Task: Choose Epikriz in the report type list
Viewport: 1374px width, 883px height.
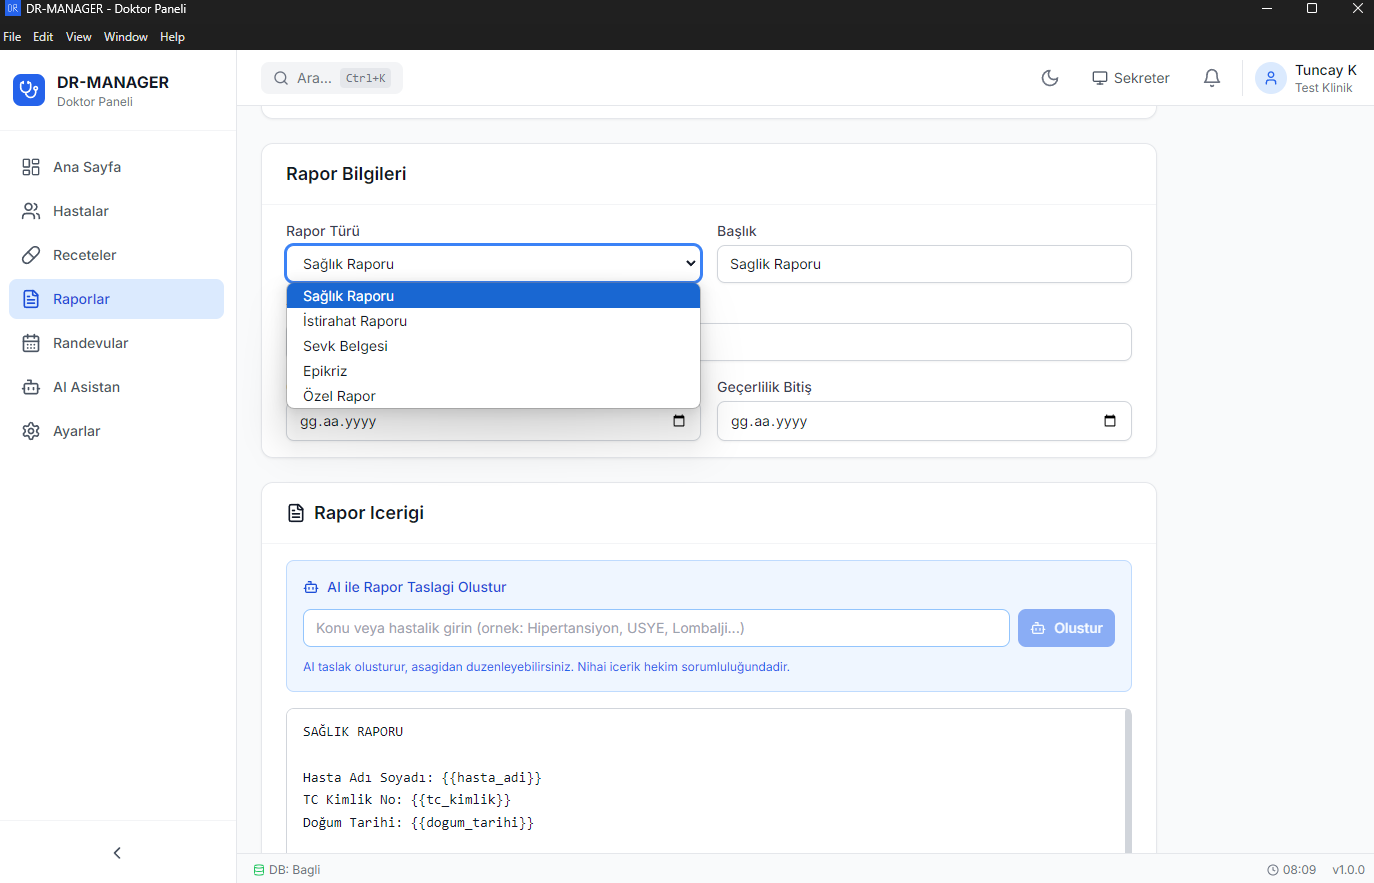Action: click(325, 371)
